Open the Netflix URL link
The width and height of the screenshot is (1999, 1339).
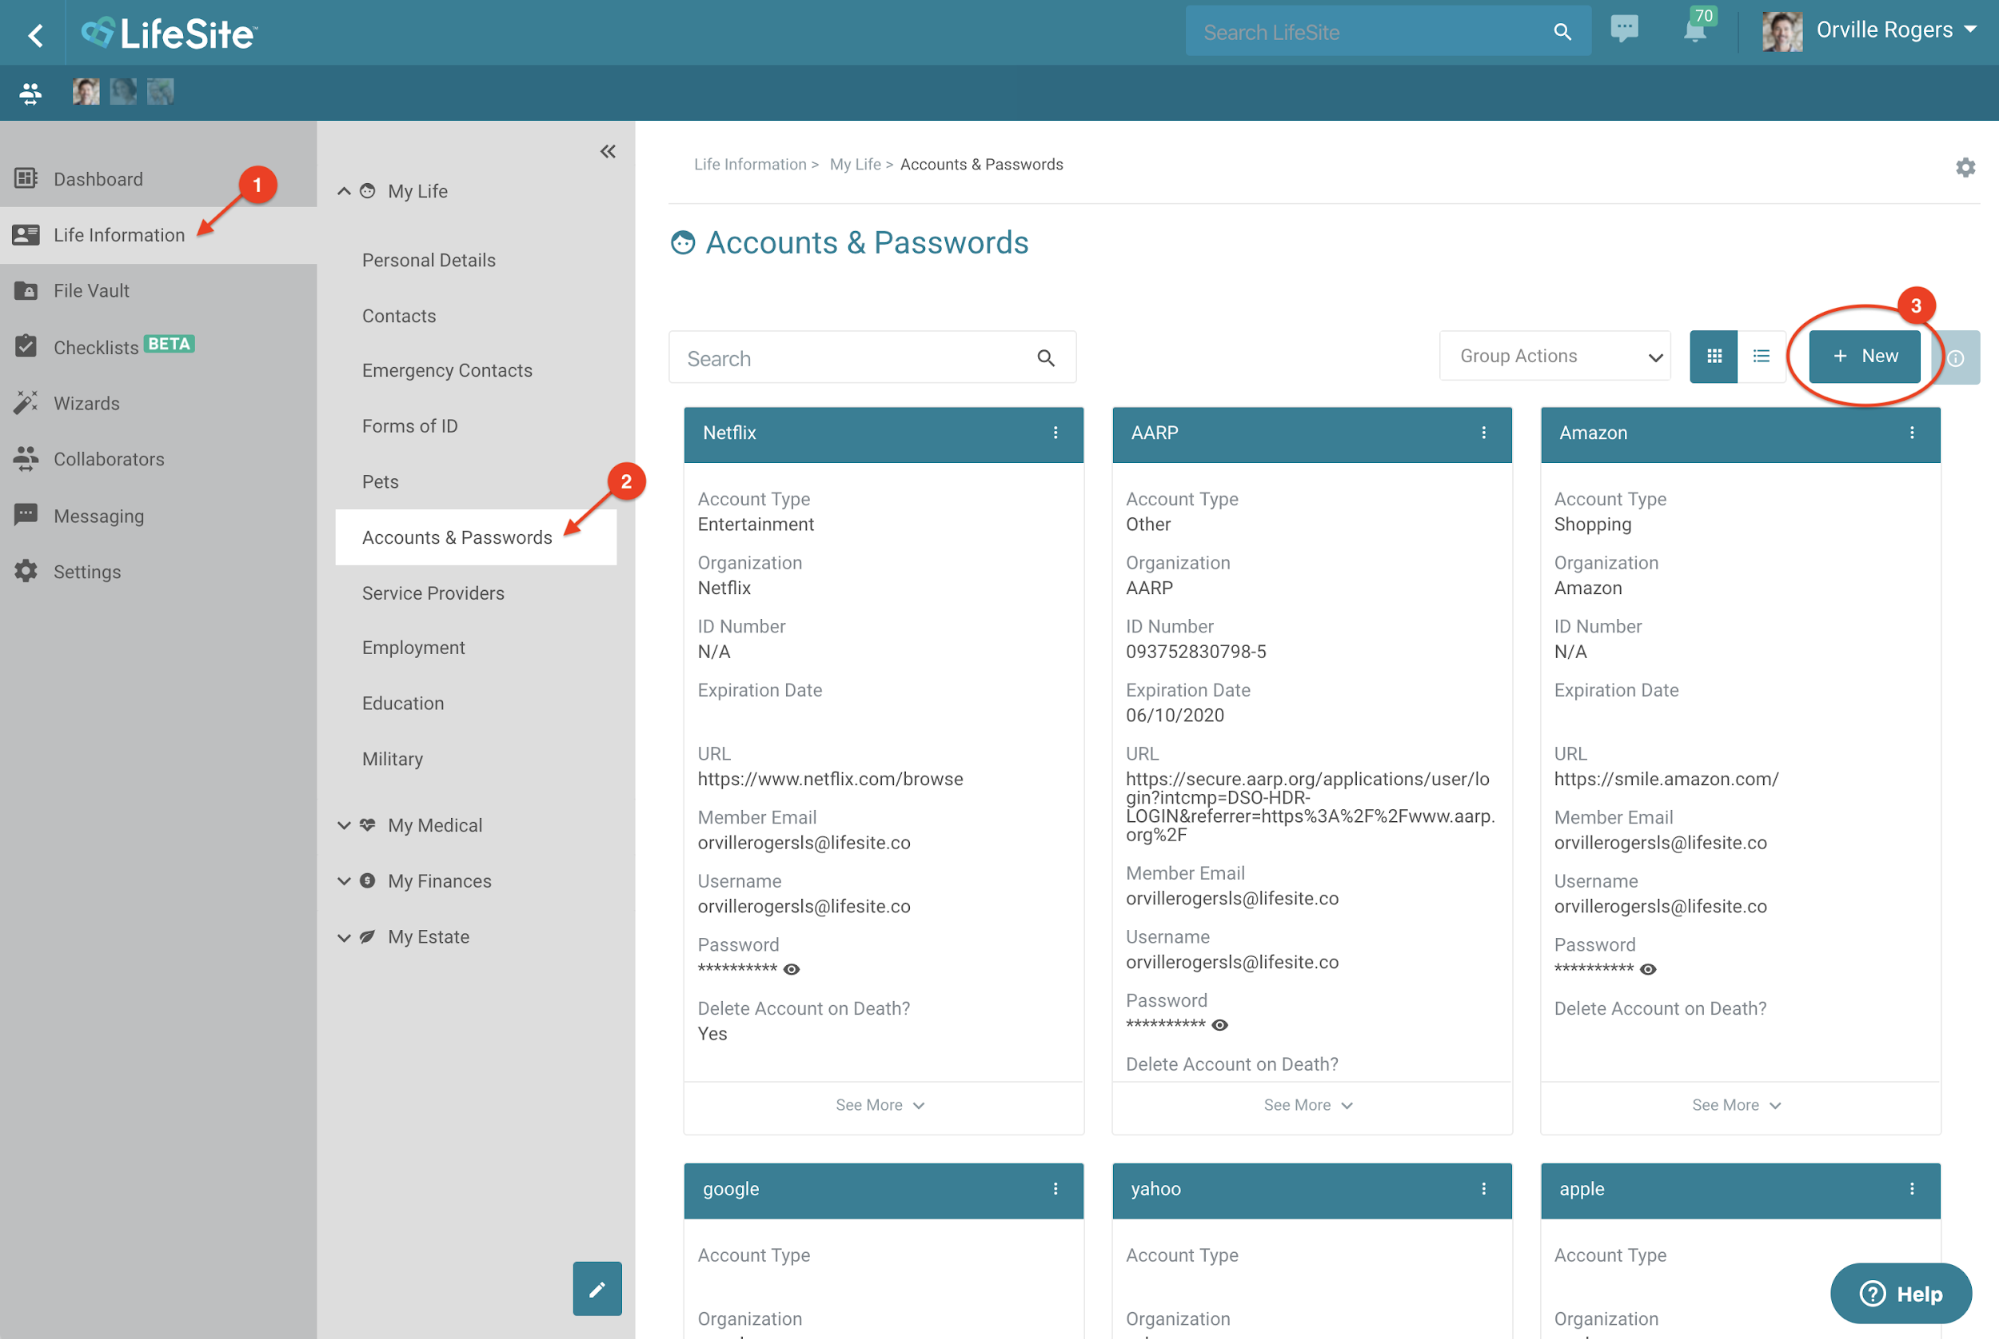coord(830,779)
